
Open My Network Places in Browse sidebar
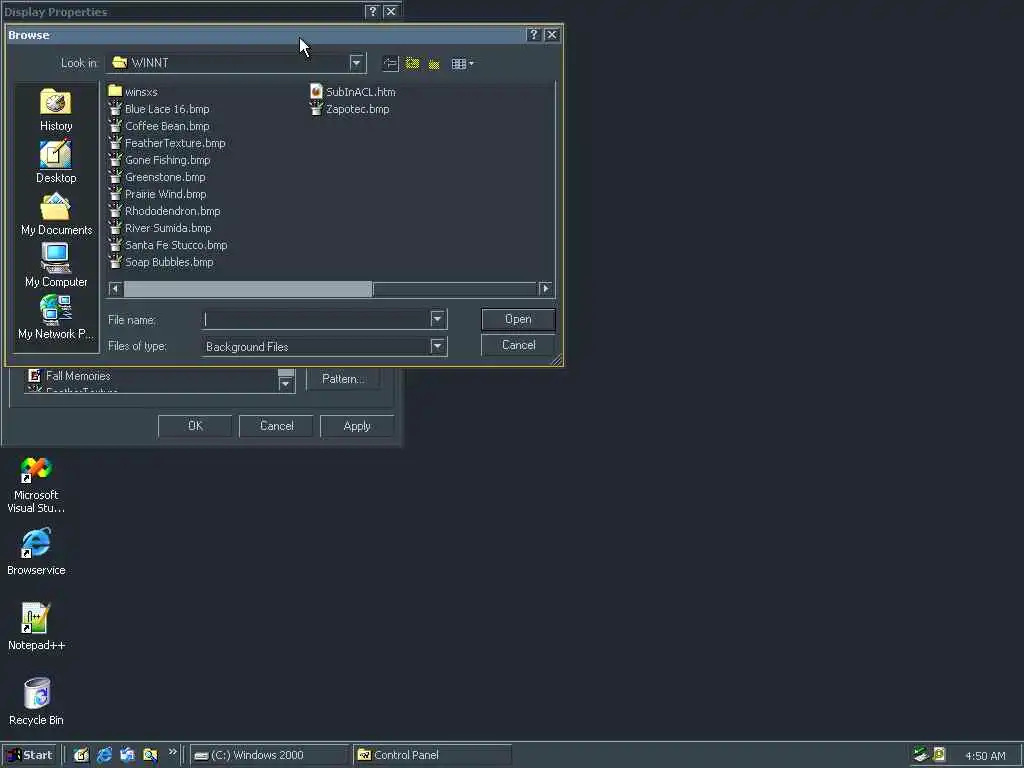56,317
